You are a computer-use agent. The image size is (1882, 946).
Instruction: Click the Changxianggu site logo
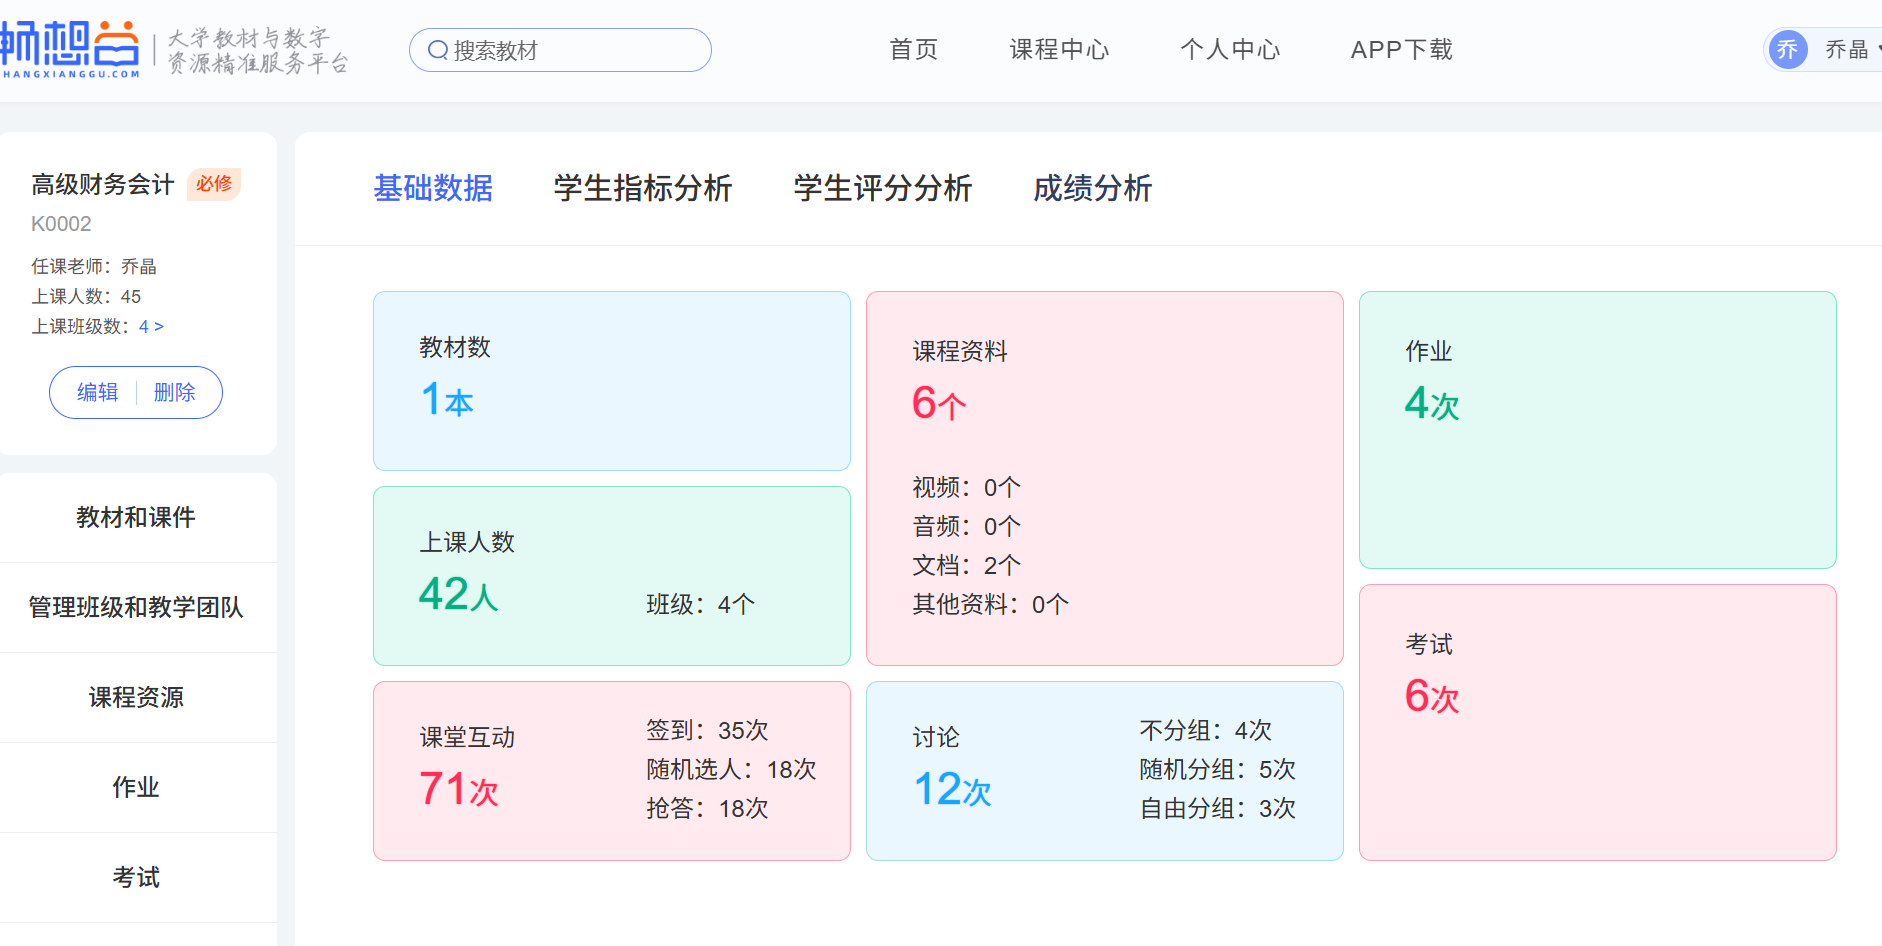pos(70,49)
